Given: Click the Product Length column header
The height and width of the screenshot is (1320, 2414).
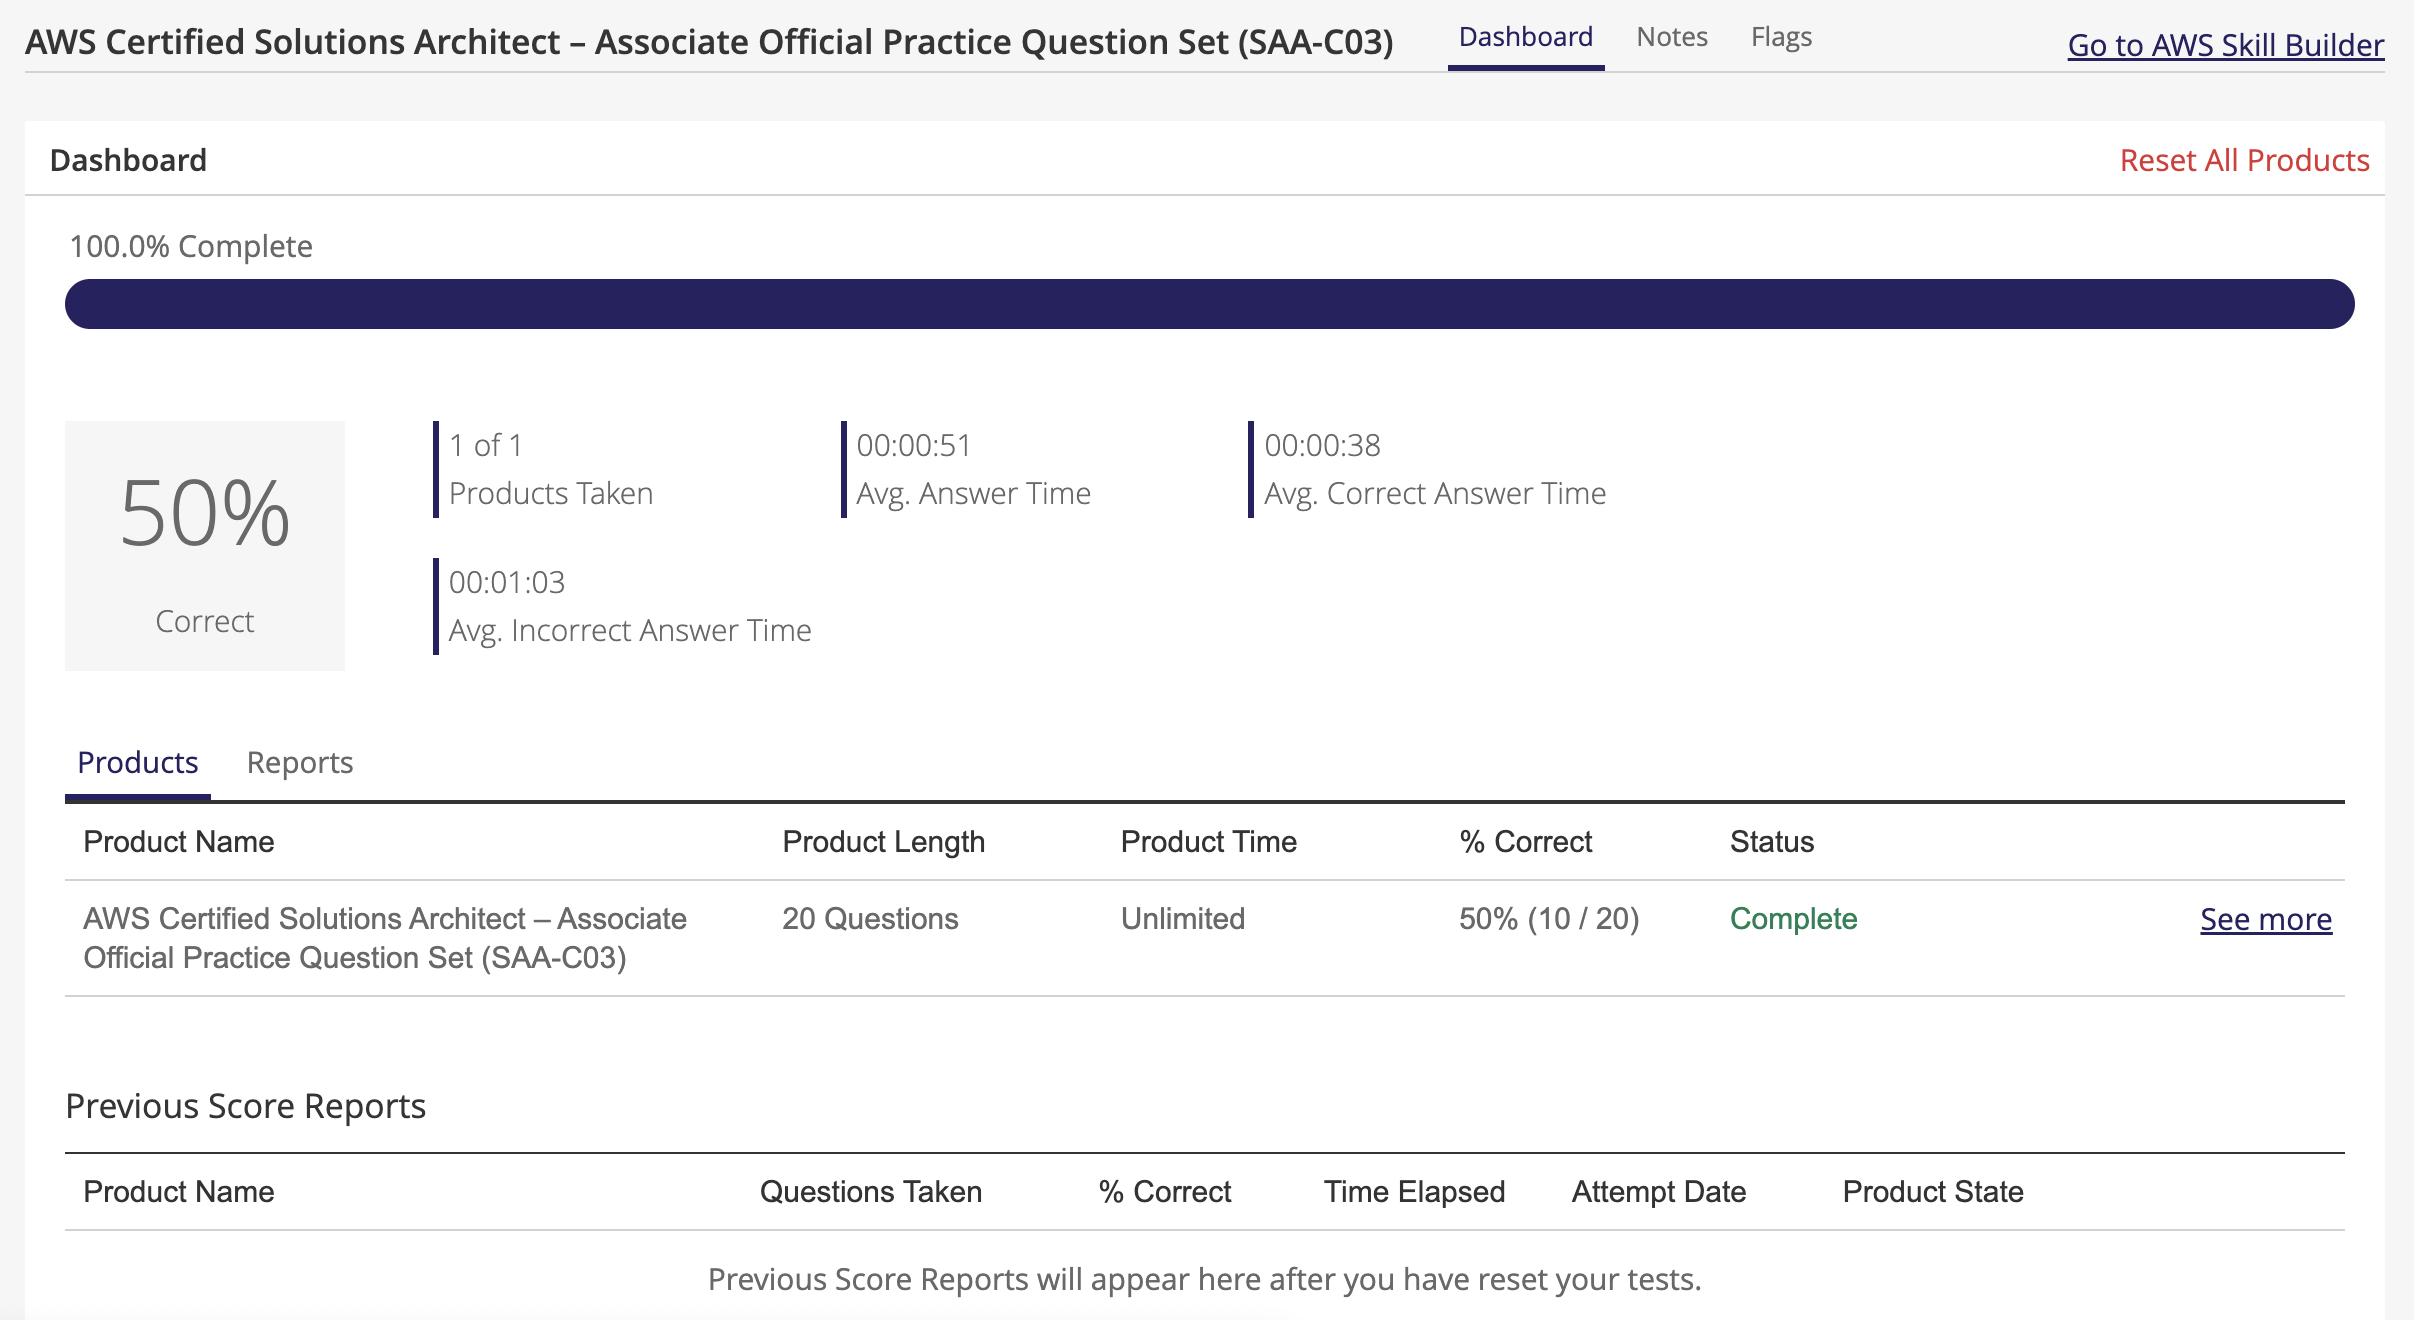Looking at the screenshot, I should tap(884, 842).
